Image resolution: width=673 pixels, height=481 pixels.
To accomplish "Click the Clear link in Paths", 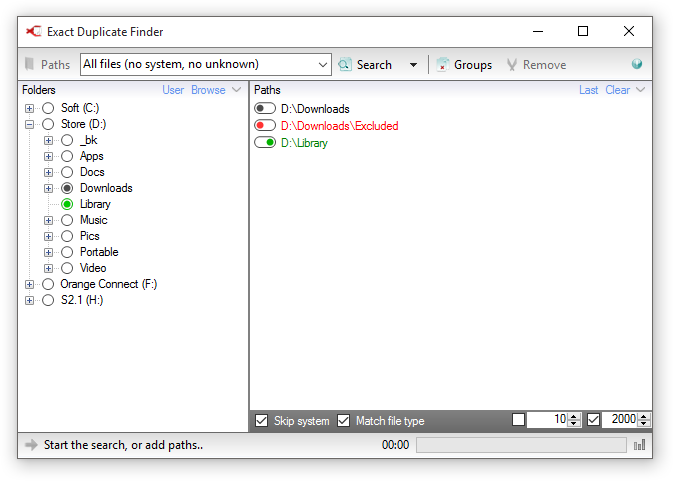I will [618, 90].
